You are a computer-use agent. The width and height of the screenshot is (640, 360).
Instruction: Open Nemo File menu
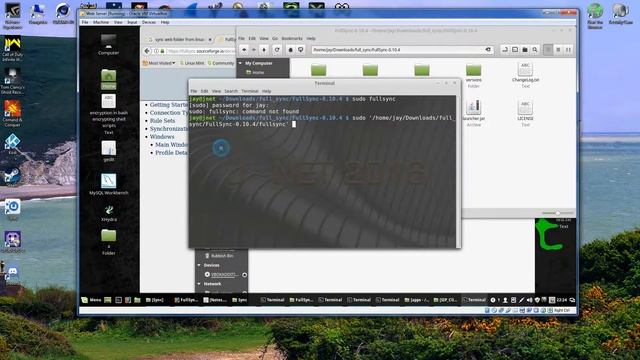click(242, 38)
